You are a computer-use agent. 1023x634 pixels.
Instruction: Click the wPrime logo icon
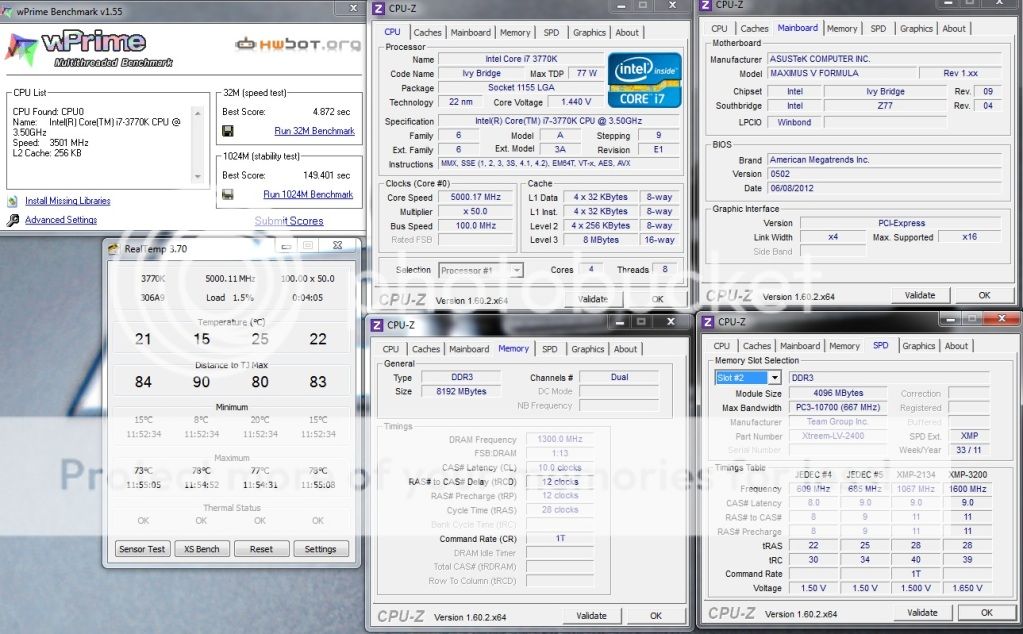point(21,50)
